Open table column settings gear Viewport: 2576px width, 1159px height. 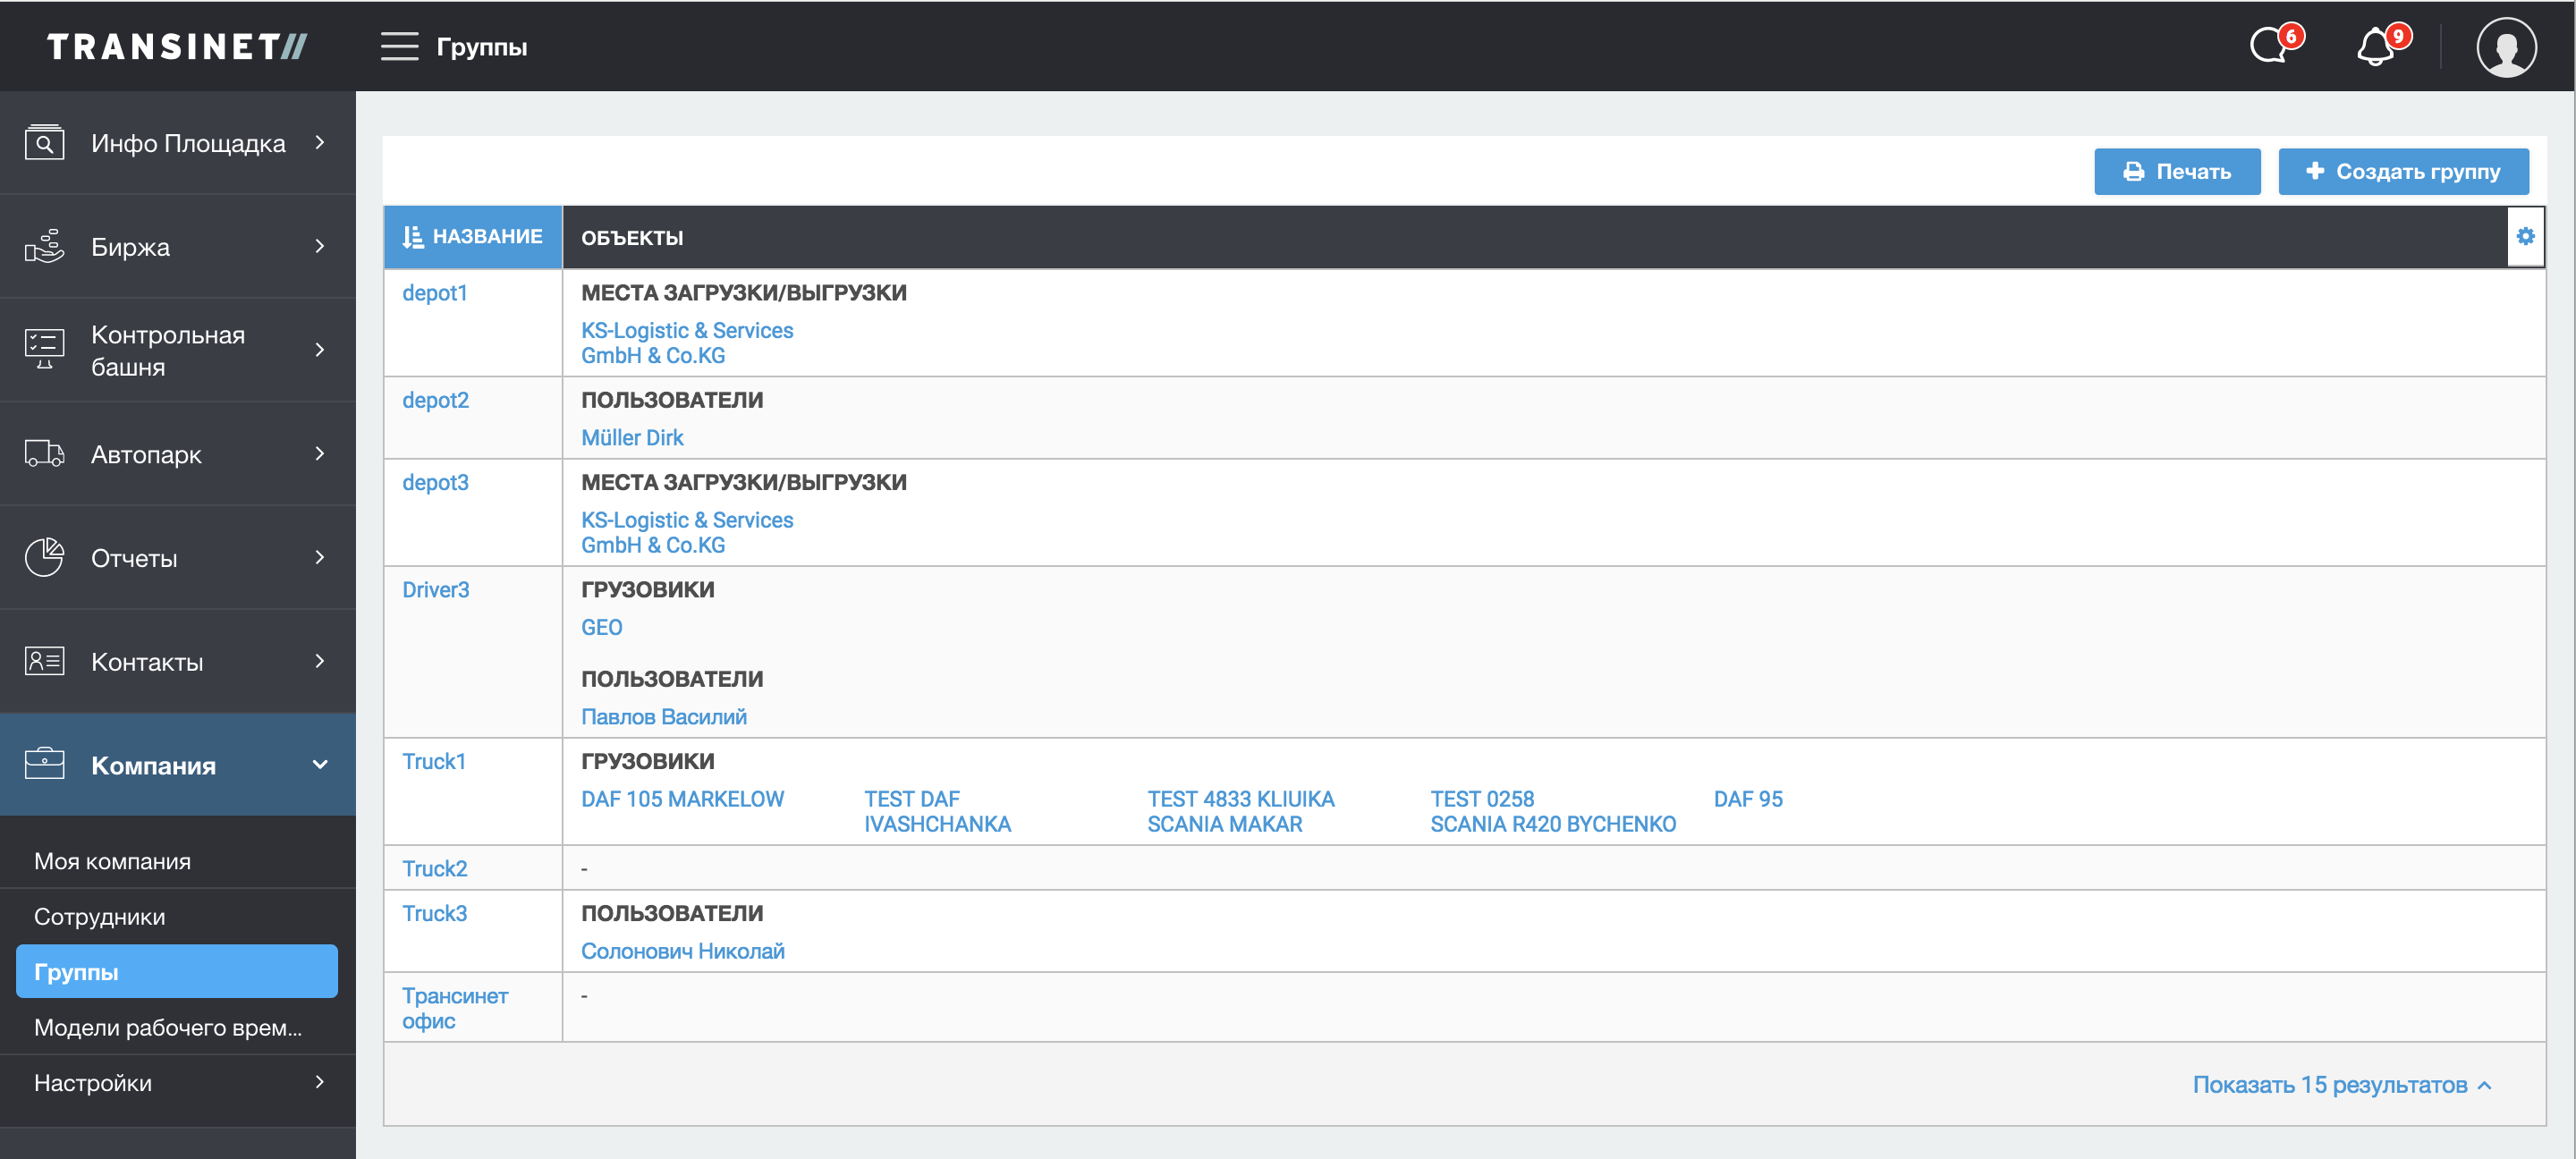click(x=2525, y=237)
